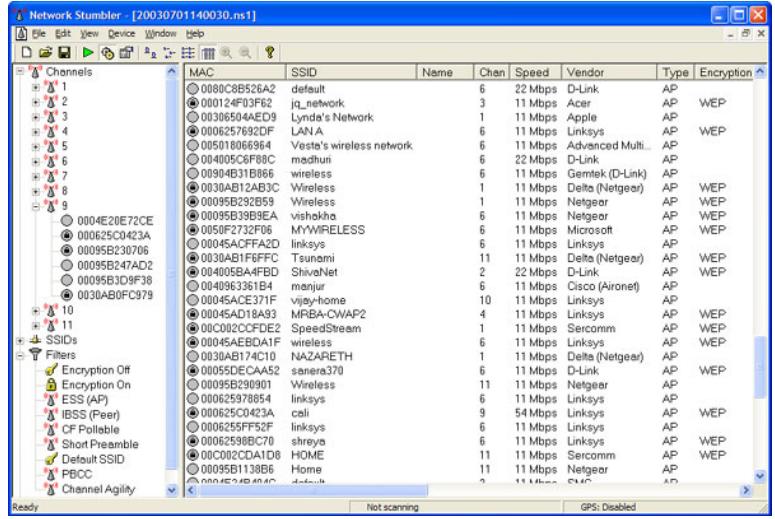Image resolution: width=775 pixels, height=519 pixels.
Task: Open the options icon next to gears
Action: [127, 52]
